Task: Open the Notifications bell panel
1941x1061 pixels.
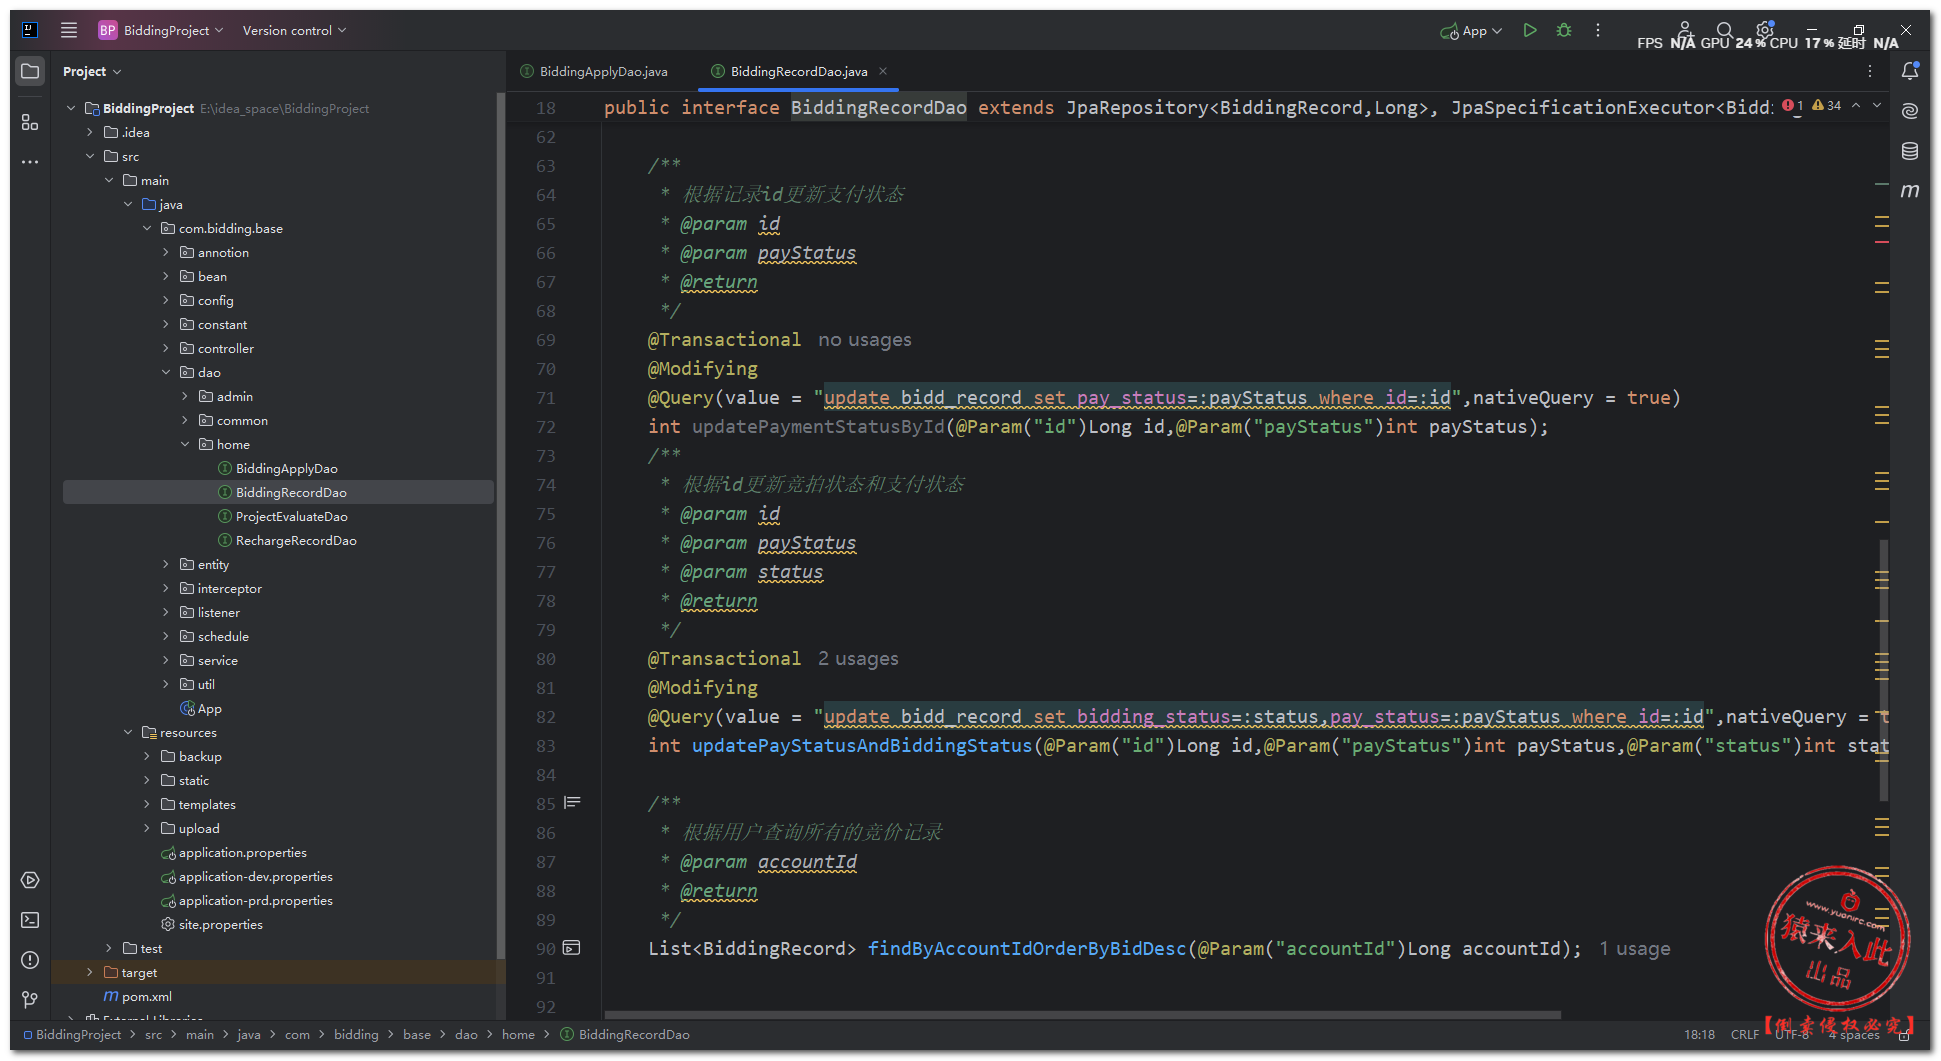Action: 1910,71
